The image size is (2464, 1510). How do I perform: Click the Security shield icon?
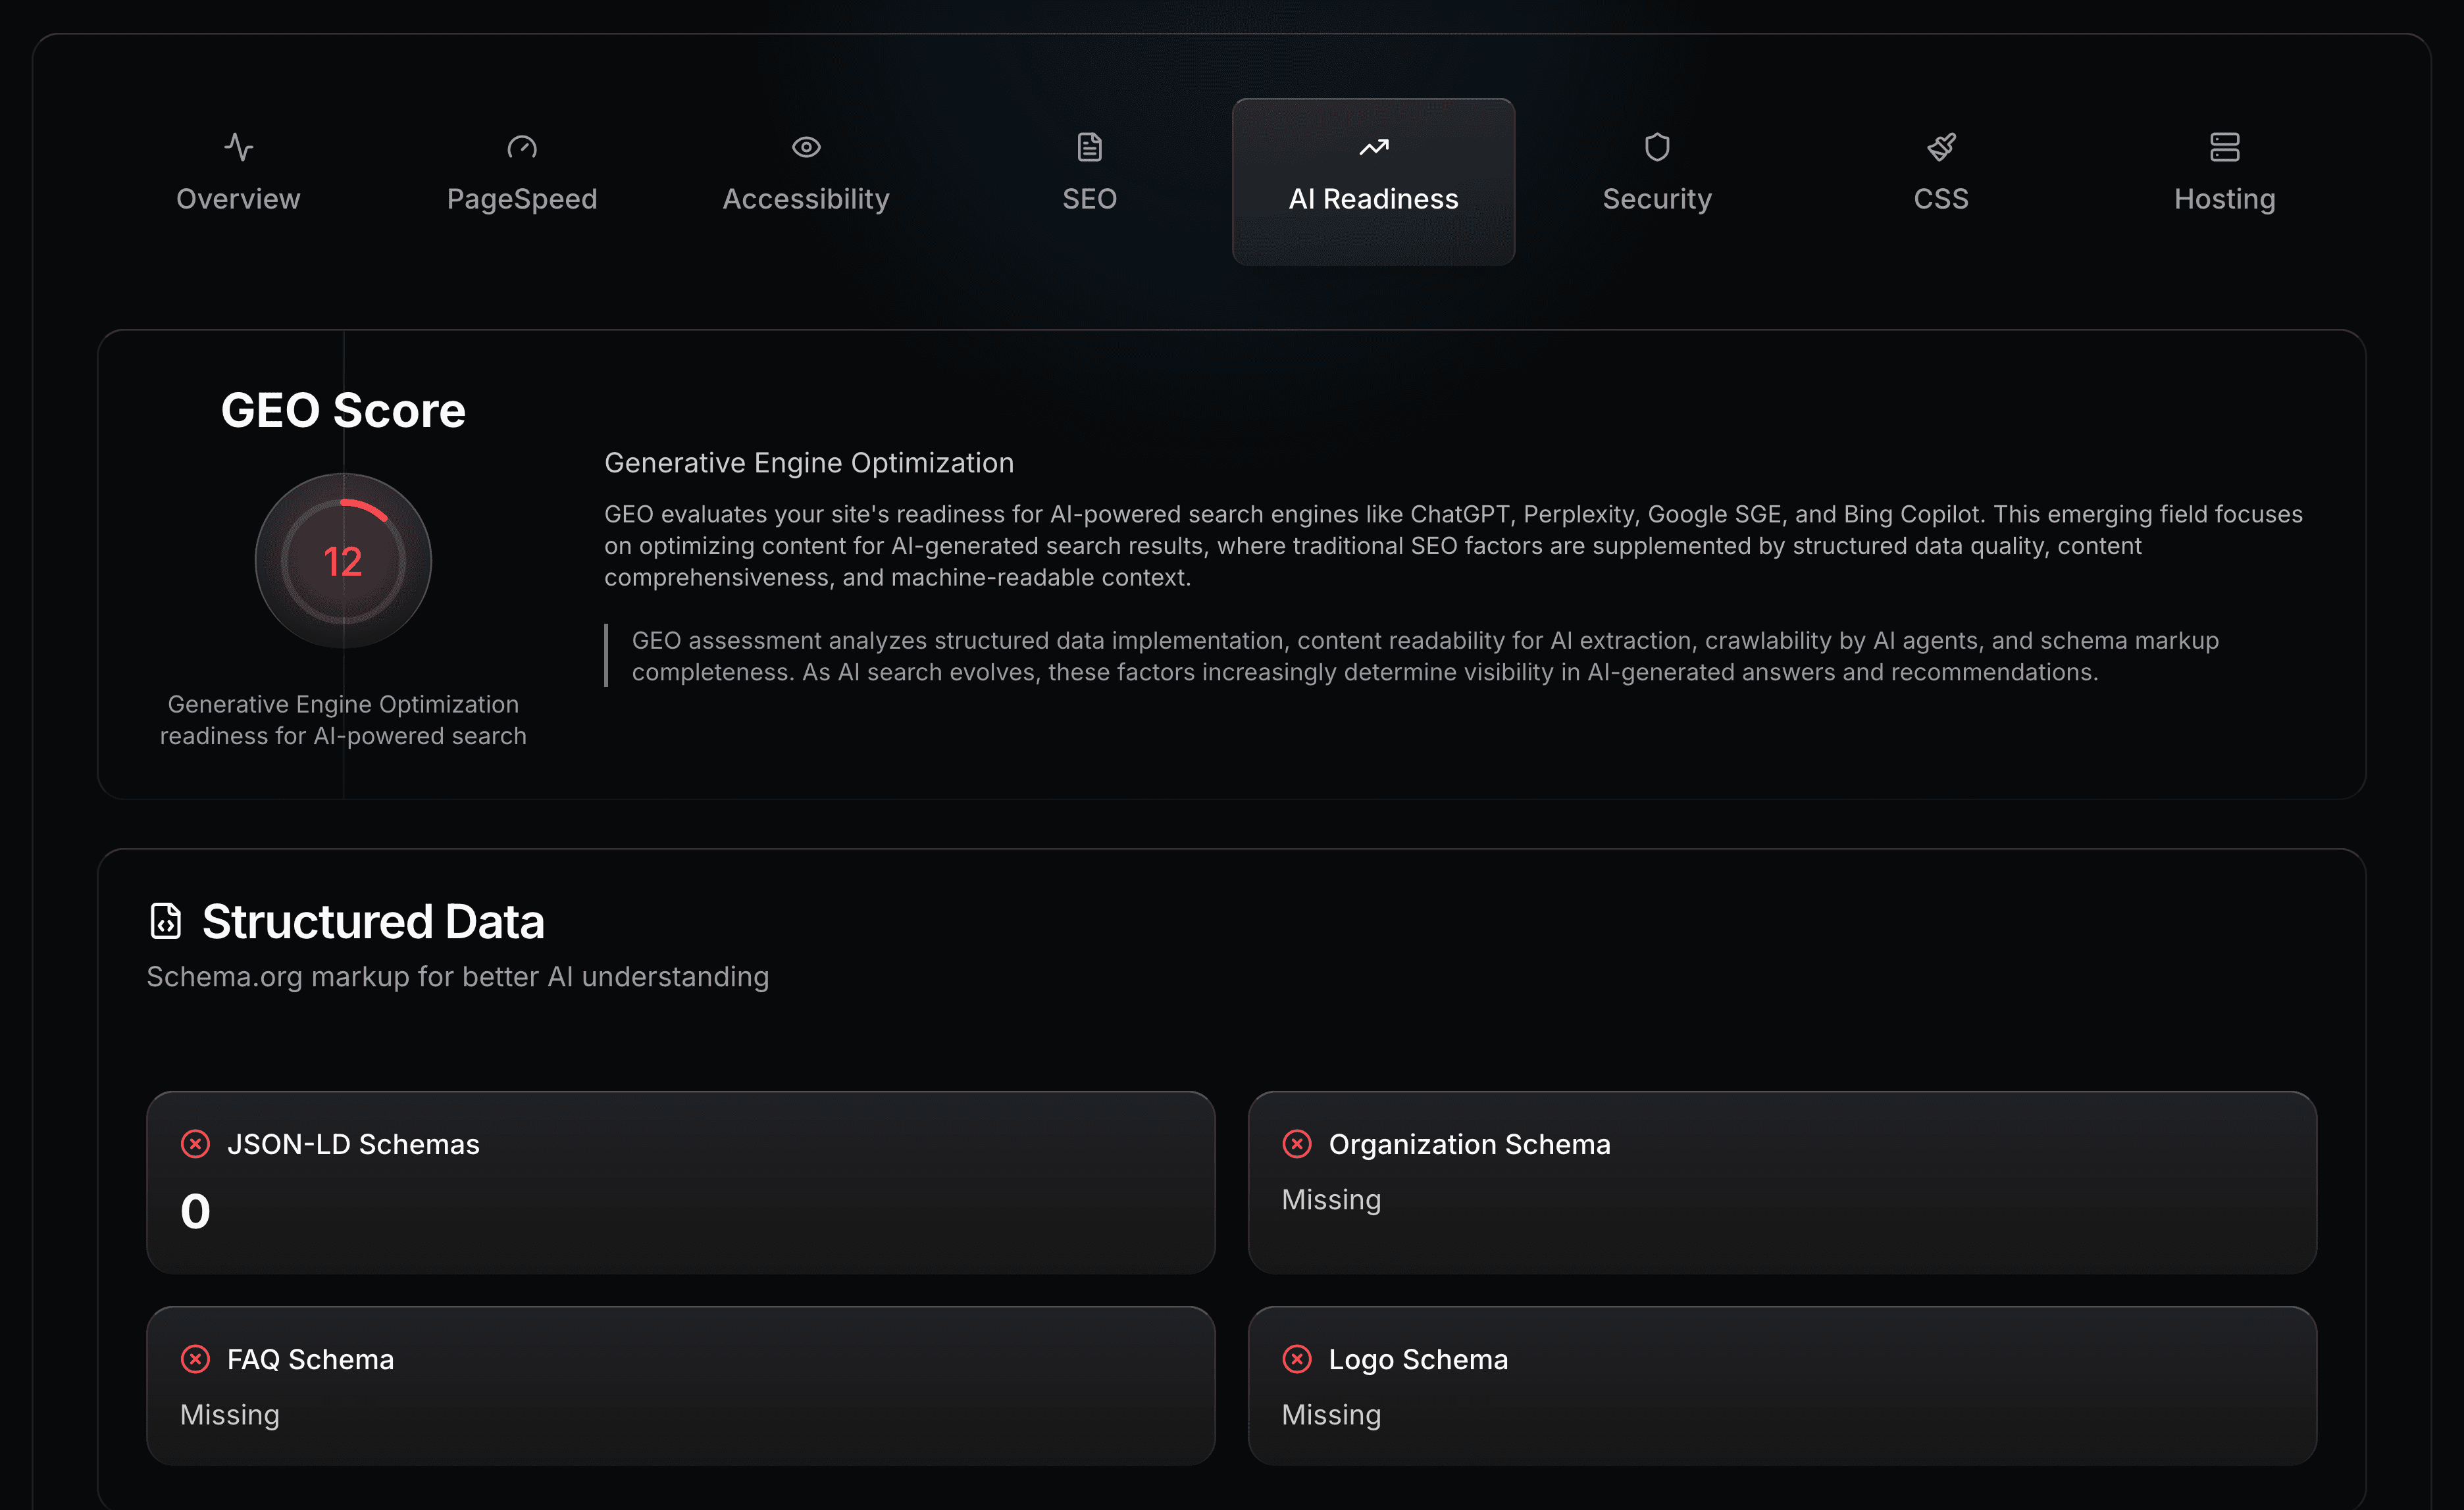pos(1657,147)
